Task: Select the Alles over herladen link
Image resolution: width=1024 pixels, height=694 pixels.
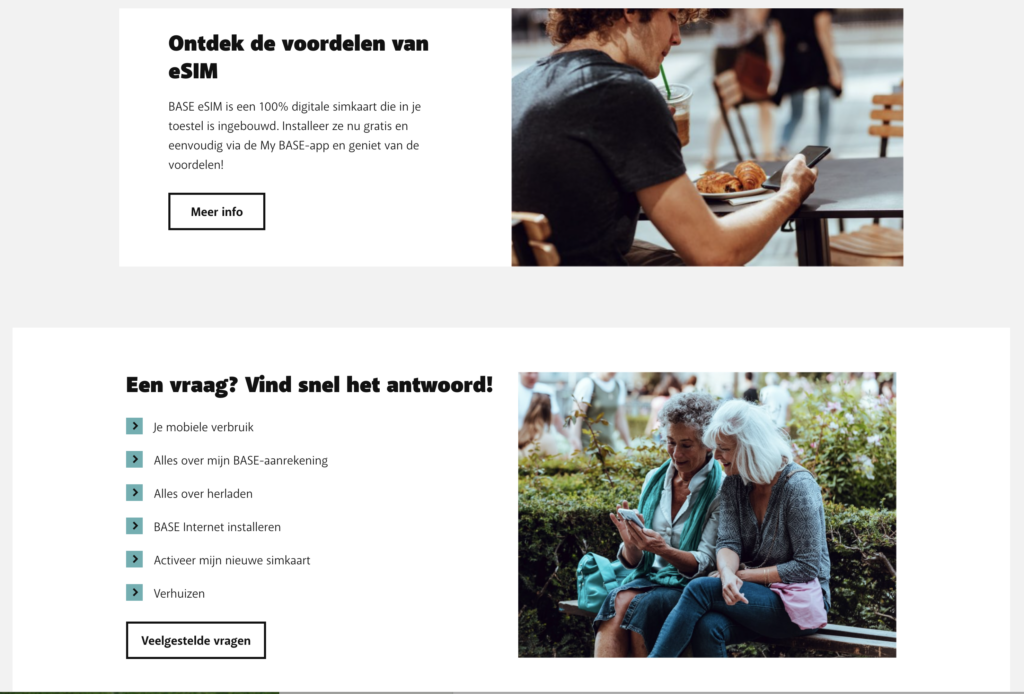Action: [203, 494]
